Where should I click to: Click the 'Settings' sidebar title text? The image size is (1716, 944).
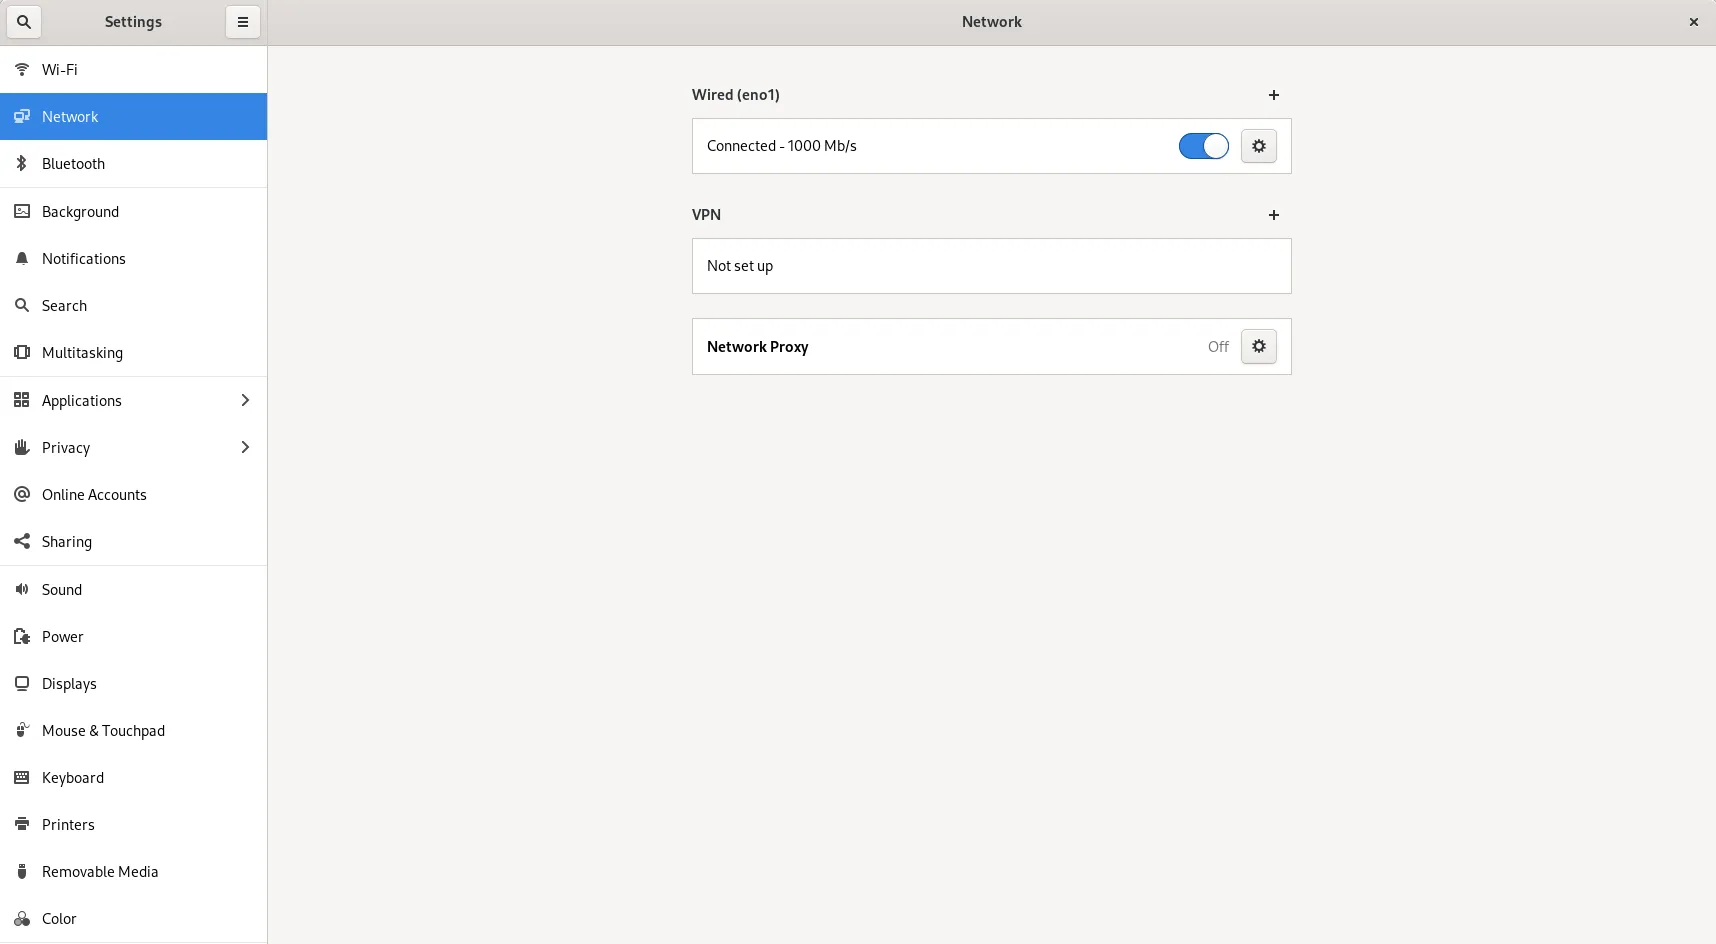(x=133, y=22)
